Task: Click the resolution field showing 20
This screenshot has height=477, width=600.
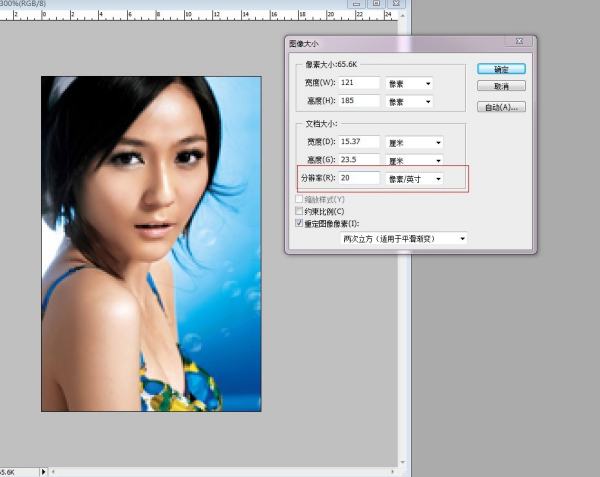Action: pos(358,179)
